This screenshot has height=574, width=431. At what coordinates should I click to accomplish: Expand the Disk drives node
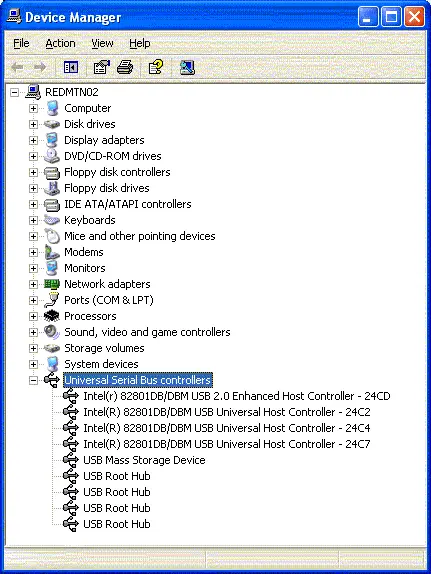[x=33, y=124]
